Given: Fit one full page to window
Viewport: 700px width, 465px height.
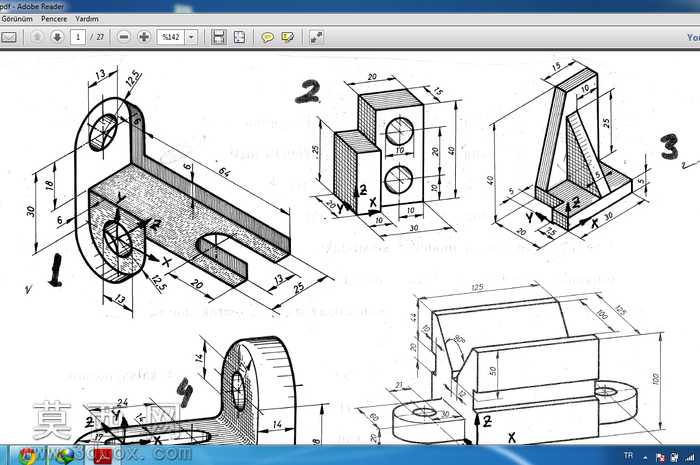Looking at the screenshot, I should point(239,37).
